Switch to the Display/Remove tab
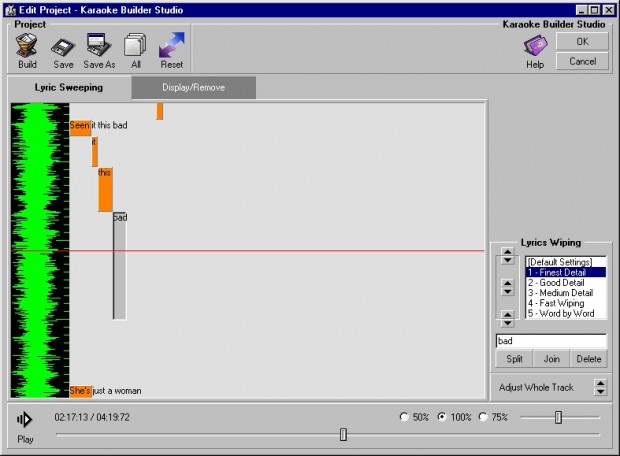620x456 pixels. [194, 87]
